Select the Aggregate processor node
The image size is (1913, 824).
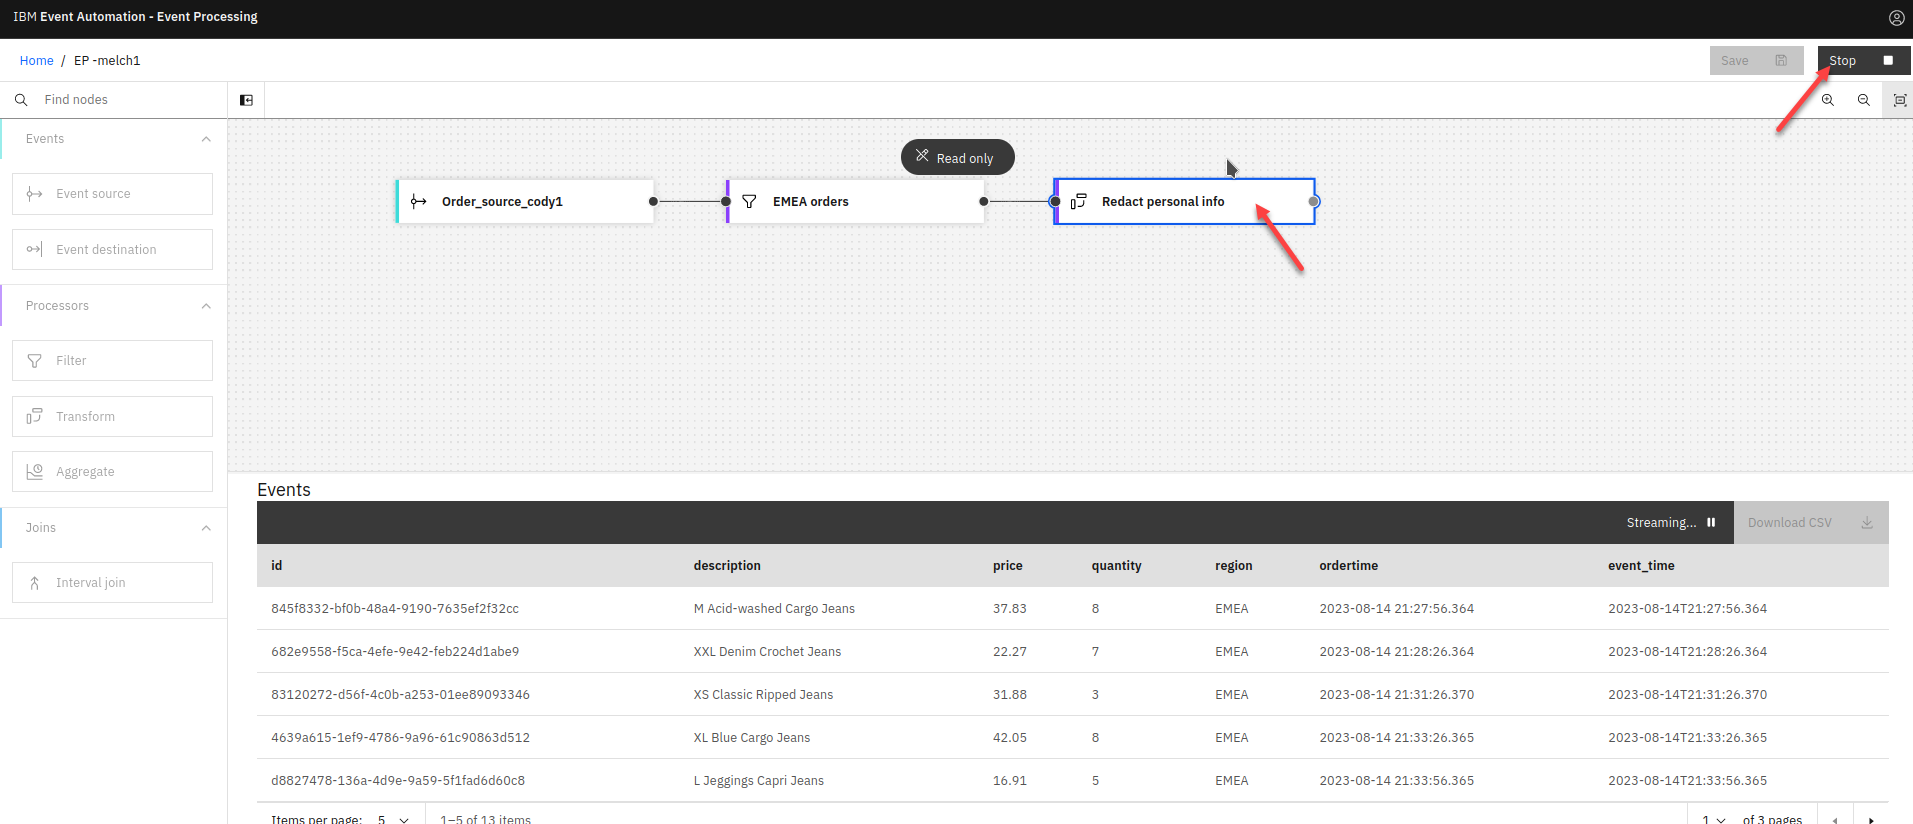pos(112,472)
